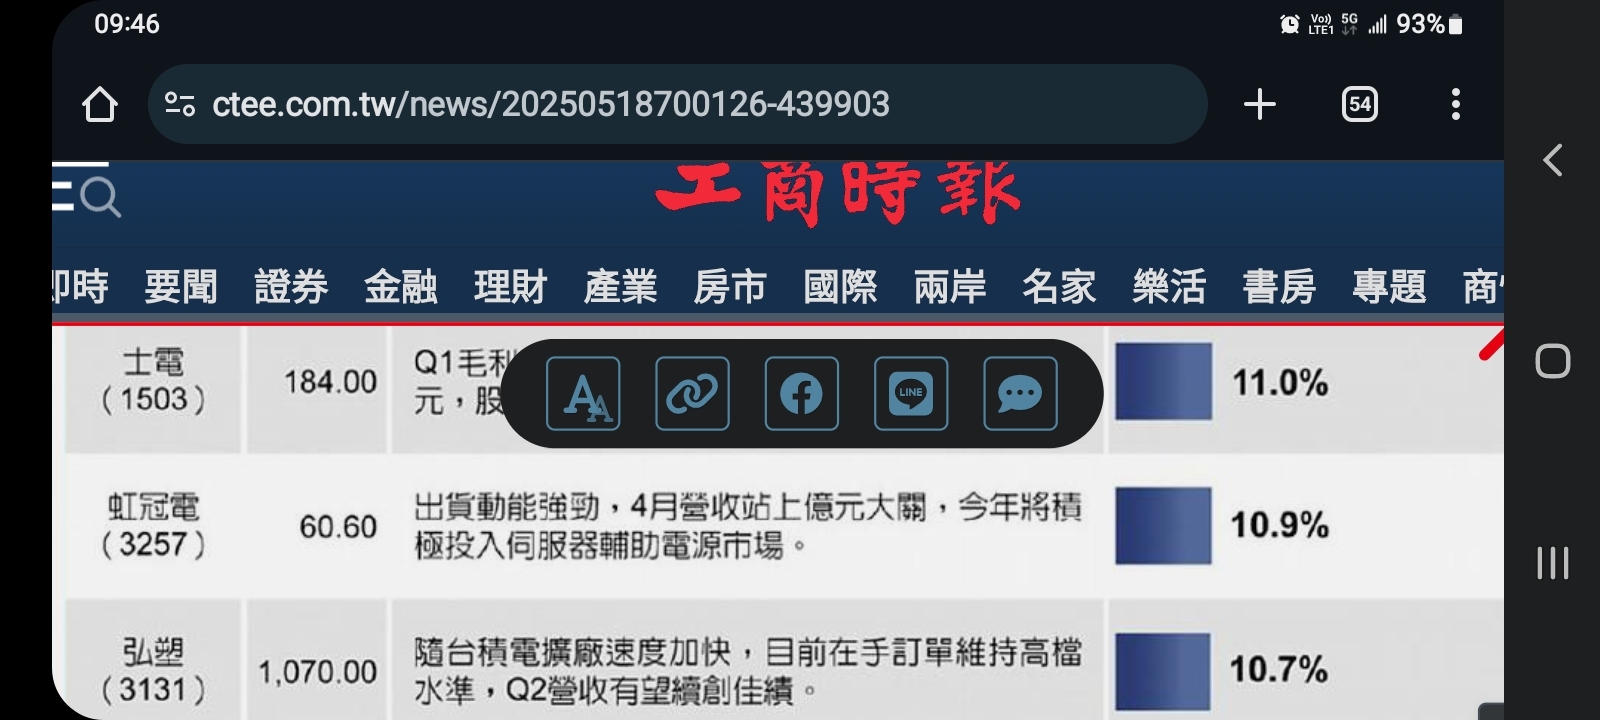Screen dimensions: 1600x720
Task: Select the 證券 navigation tab
Action: point(291,287)
